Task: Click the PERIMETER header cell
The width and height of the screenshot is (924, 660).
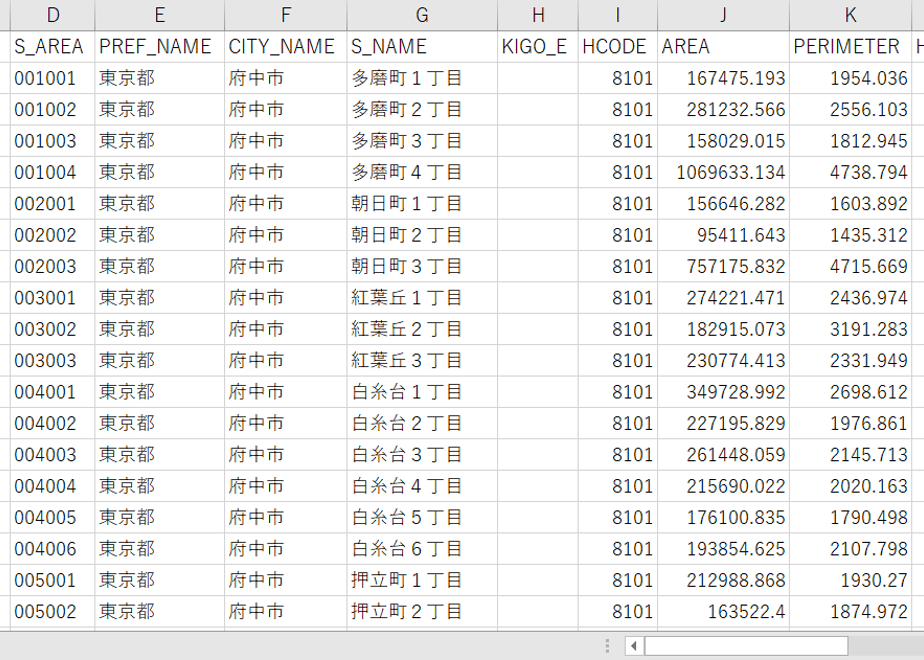Action: [x=850, y=47]
